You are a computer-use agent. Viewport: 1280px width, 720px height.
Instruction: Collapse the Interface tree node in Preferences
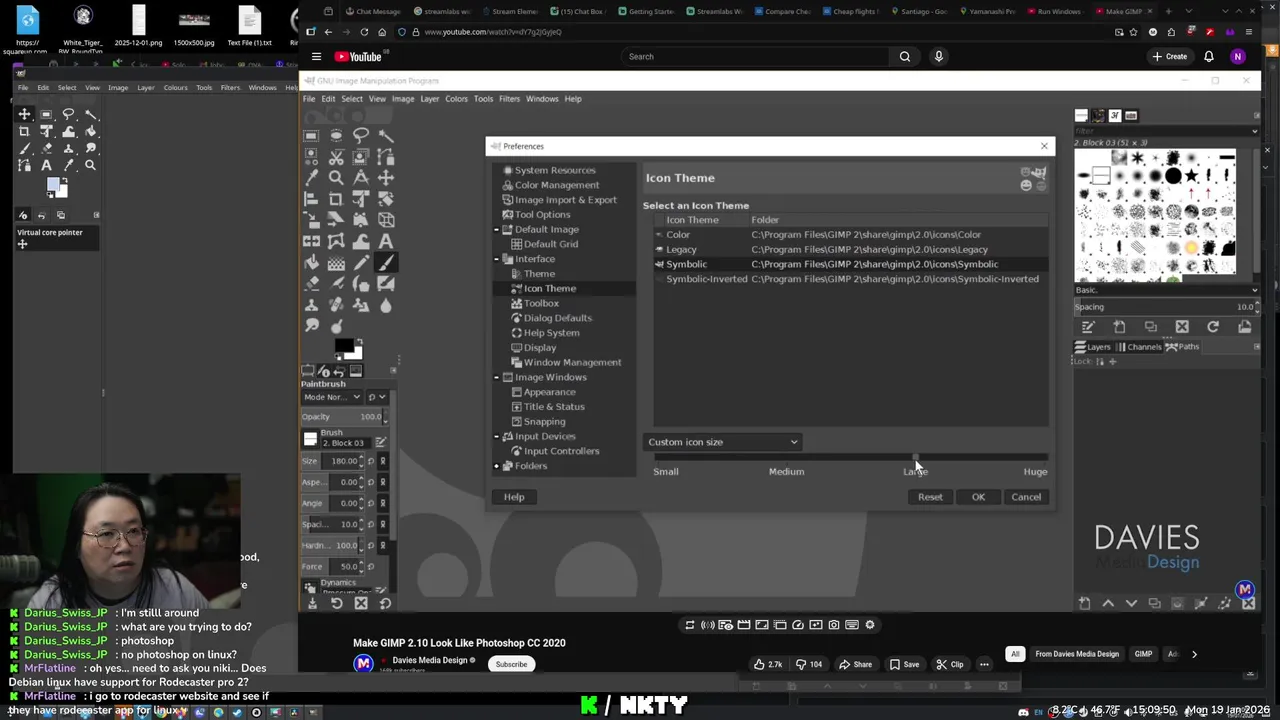496,259
